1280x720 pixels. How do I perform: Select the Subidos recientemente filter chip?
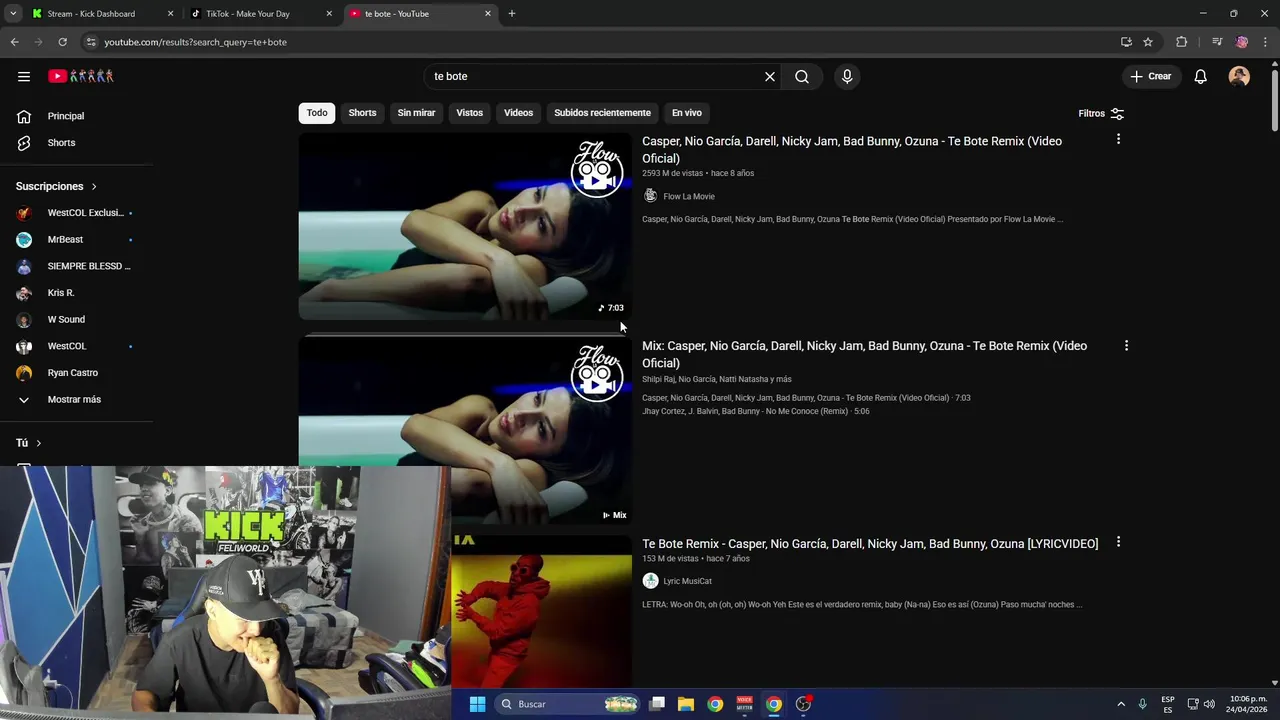[x=602, y=113]
